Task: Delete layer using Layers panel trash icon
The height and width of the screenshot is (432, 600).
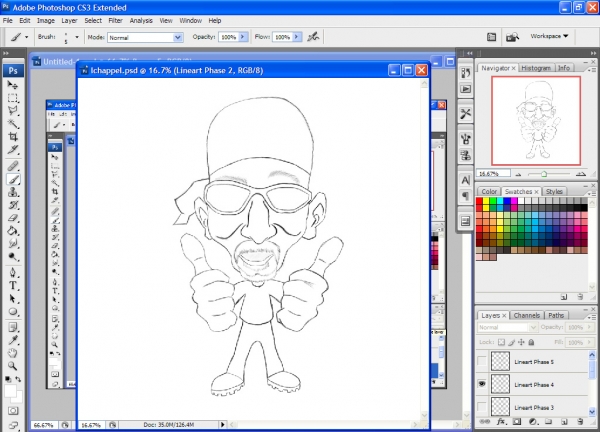Action: pos(580,422)
